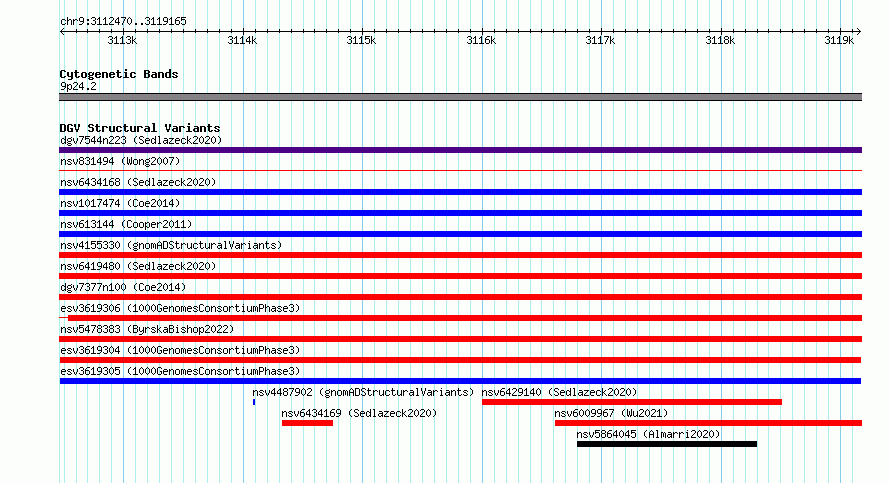The width and height of the screenshot is (890, 483).
Task: Select the short red nsv6434169 bar
Action: coord(307,423)
